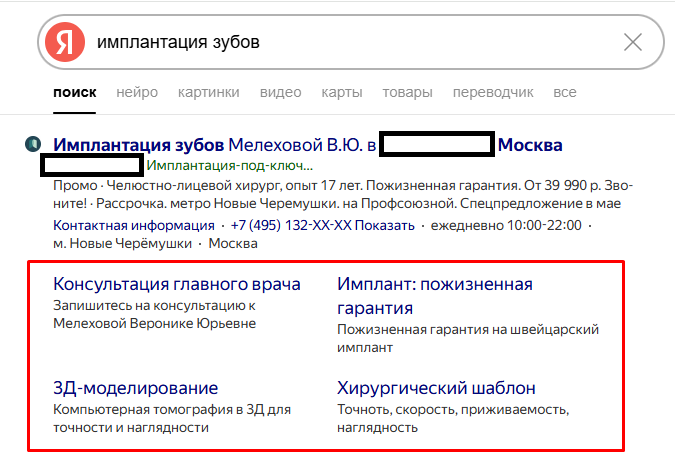Expand the 'все' services tab
The image size is (675, 465).
[565, 92]
